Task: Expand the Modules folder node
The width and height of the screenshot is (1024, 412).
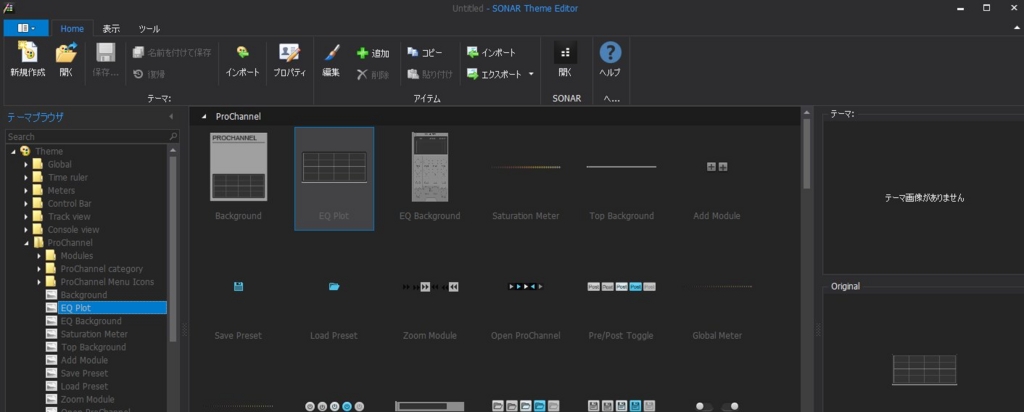Action: point(39,256)
